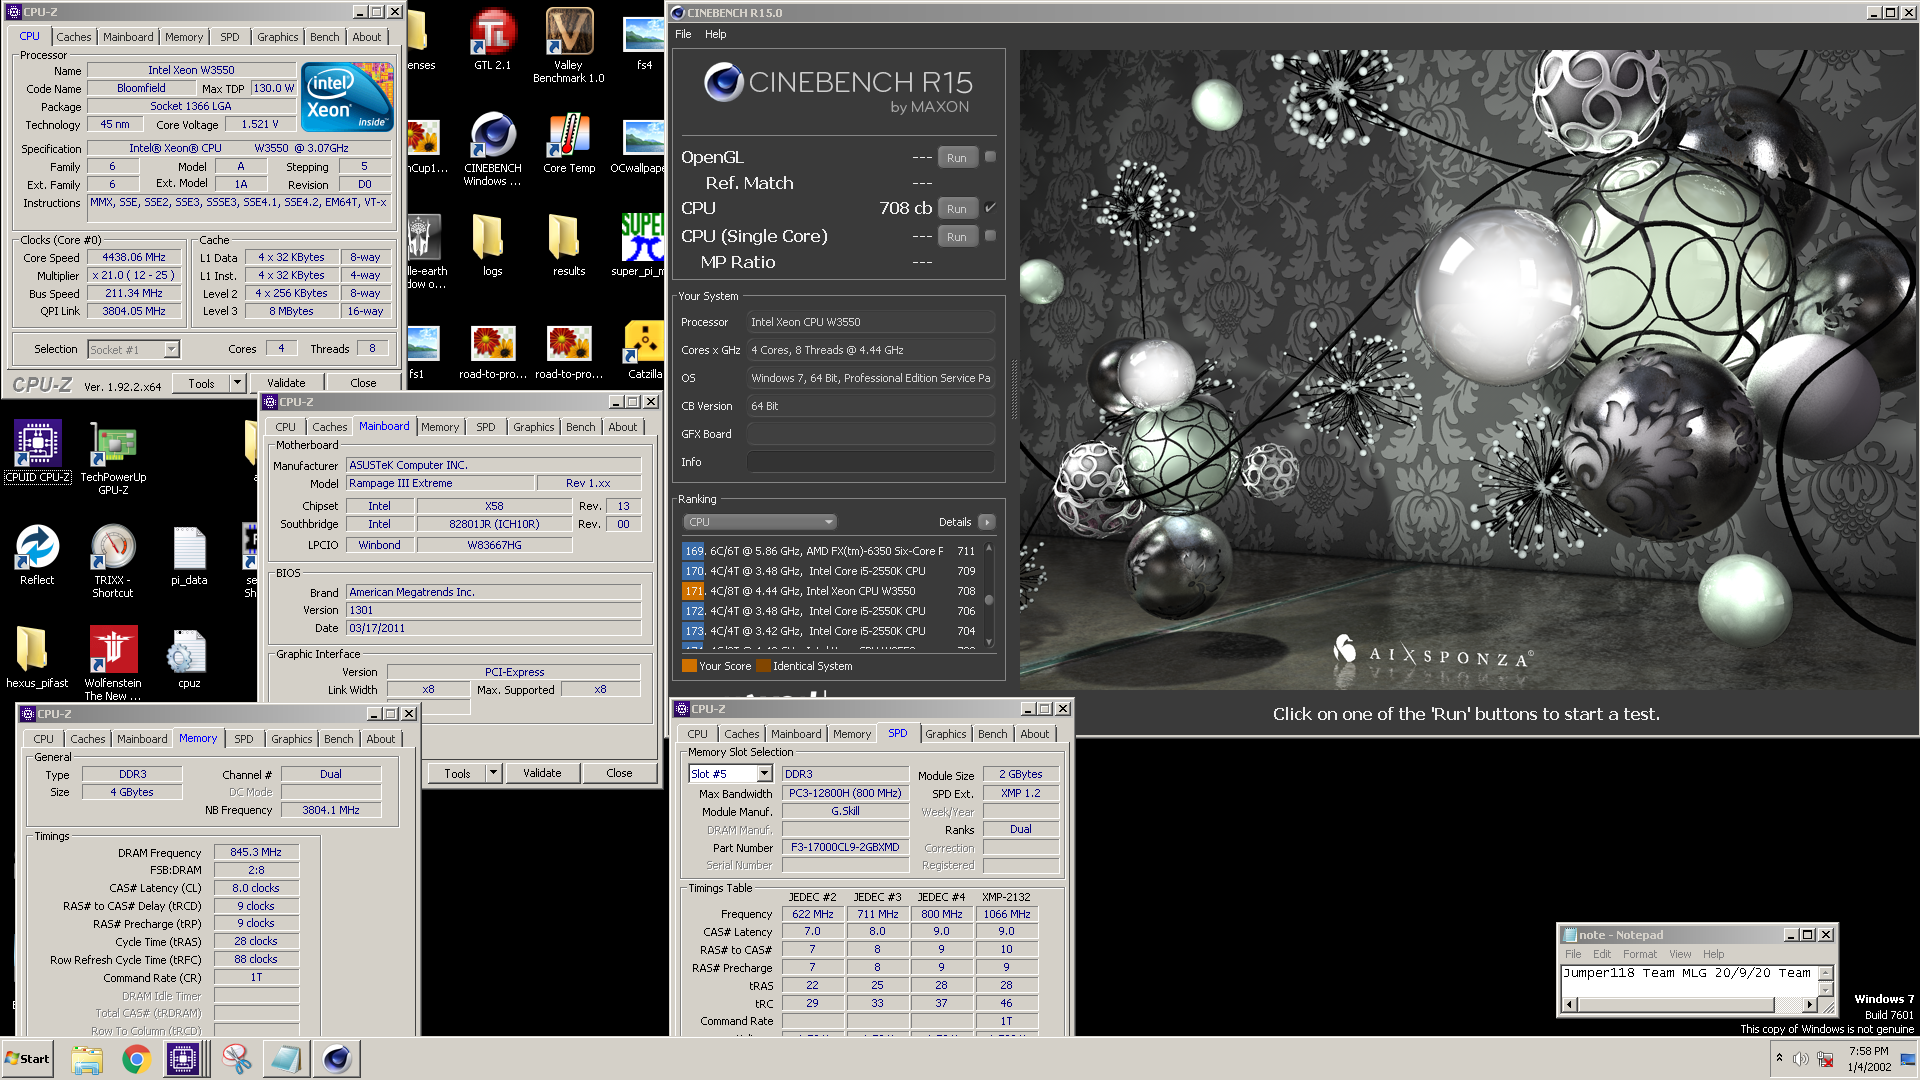Screen dimensions: 1920x1080
Task: Switch to Notepad taskbar item
Action: [286, 1059]
